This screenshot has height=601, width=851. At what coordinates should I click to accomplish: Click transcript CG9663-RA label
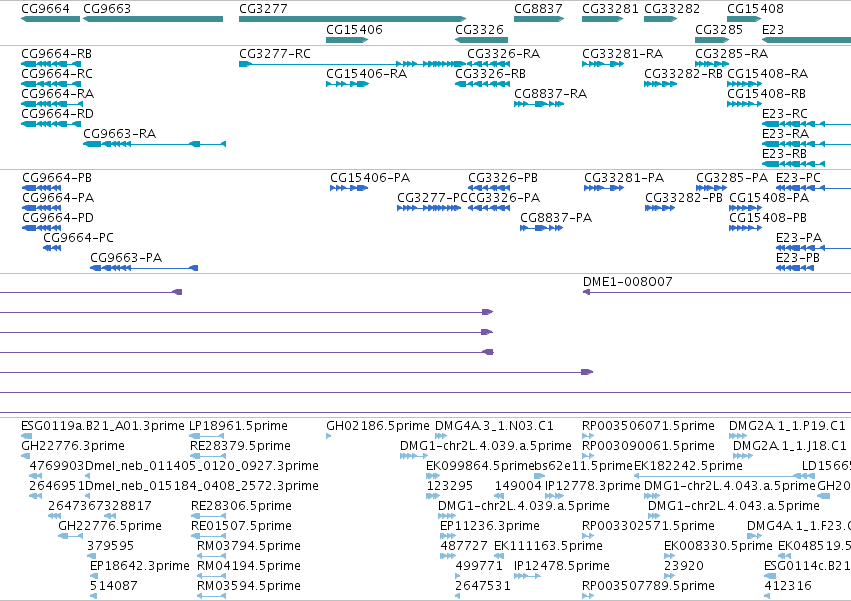[119, 134]
